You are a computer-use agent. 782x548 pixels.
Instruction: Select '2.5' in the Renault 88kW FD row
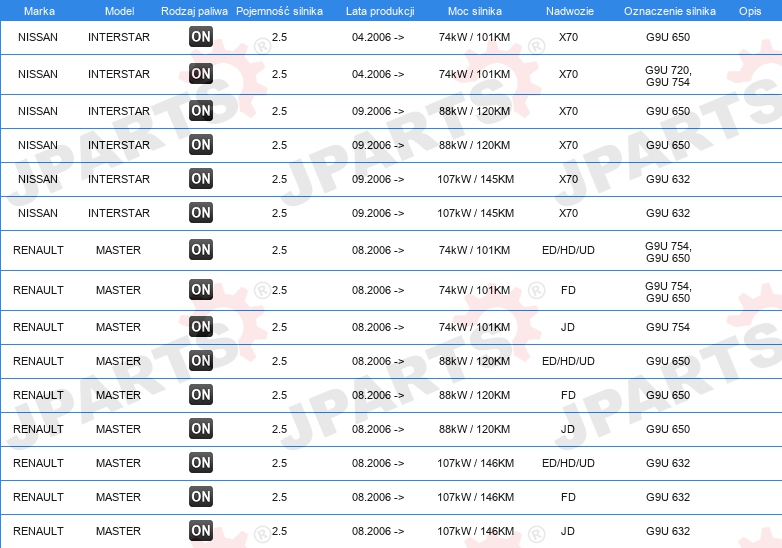[x=279, y=395]
